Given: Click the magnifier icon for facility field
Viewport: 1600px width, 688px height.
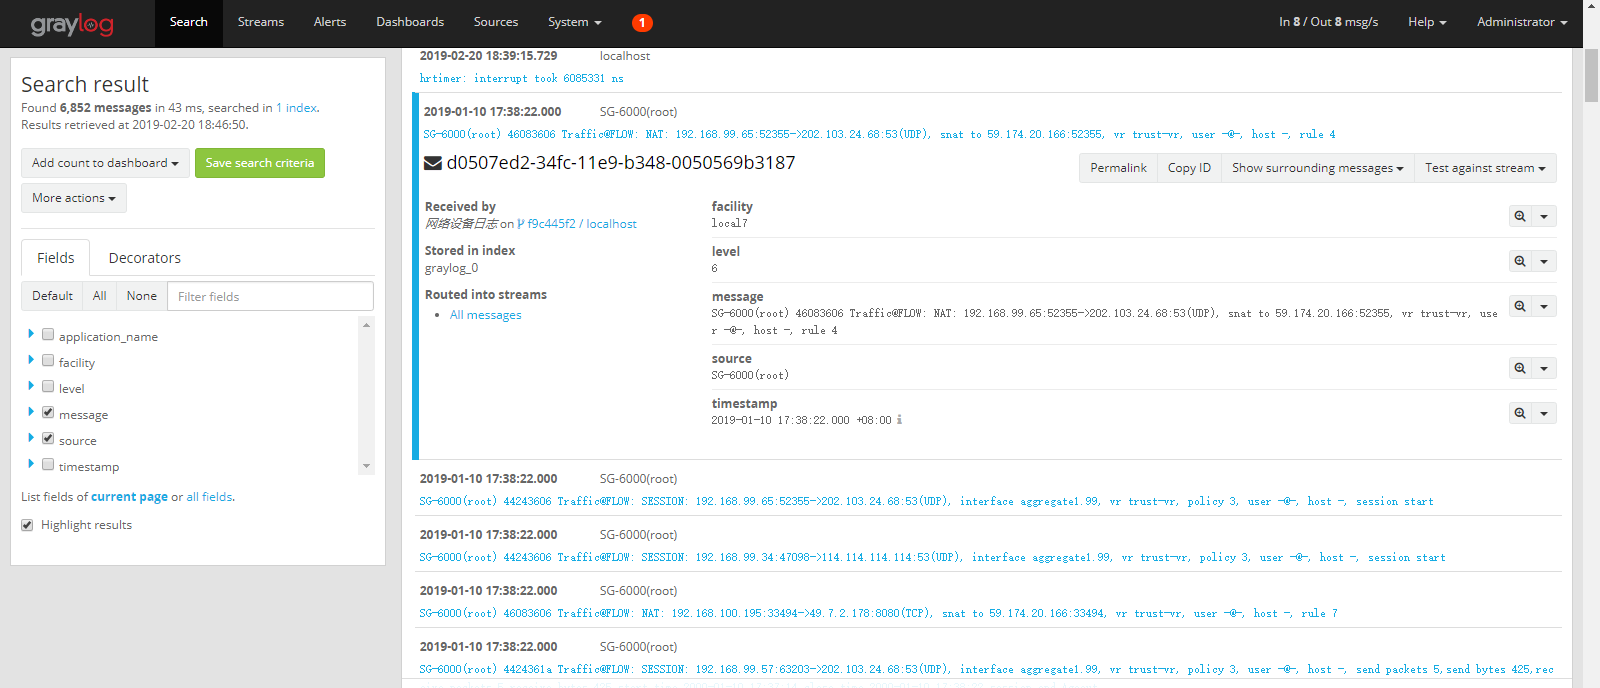Looking at the screenshot, I should pyautogui.click(x=1520, y=216).
